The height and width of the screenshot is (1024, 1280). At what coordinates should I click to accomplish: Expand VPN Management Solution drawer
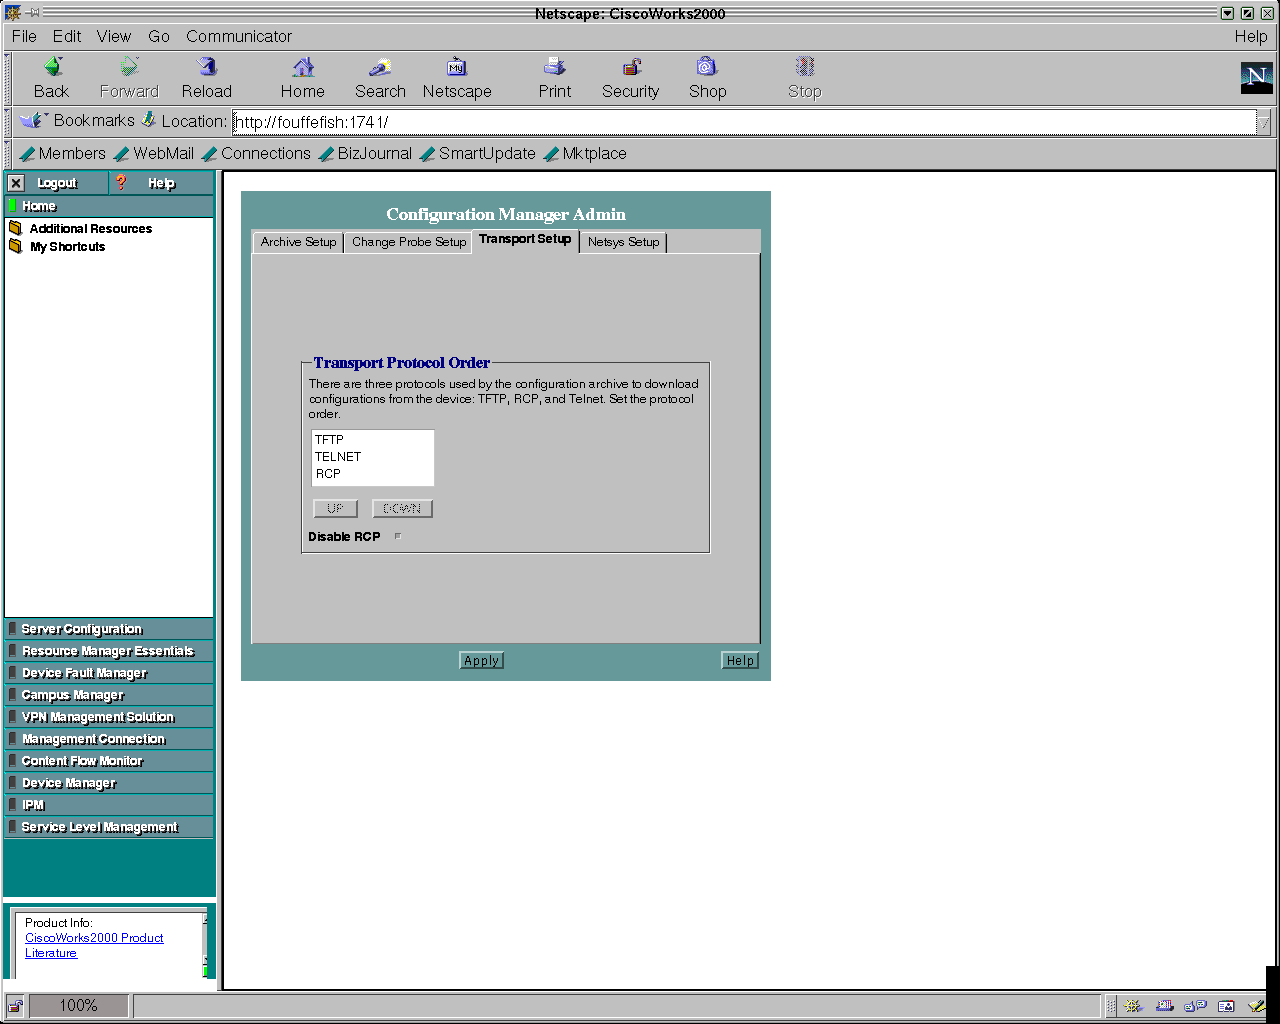(109, 717)
